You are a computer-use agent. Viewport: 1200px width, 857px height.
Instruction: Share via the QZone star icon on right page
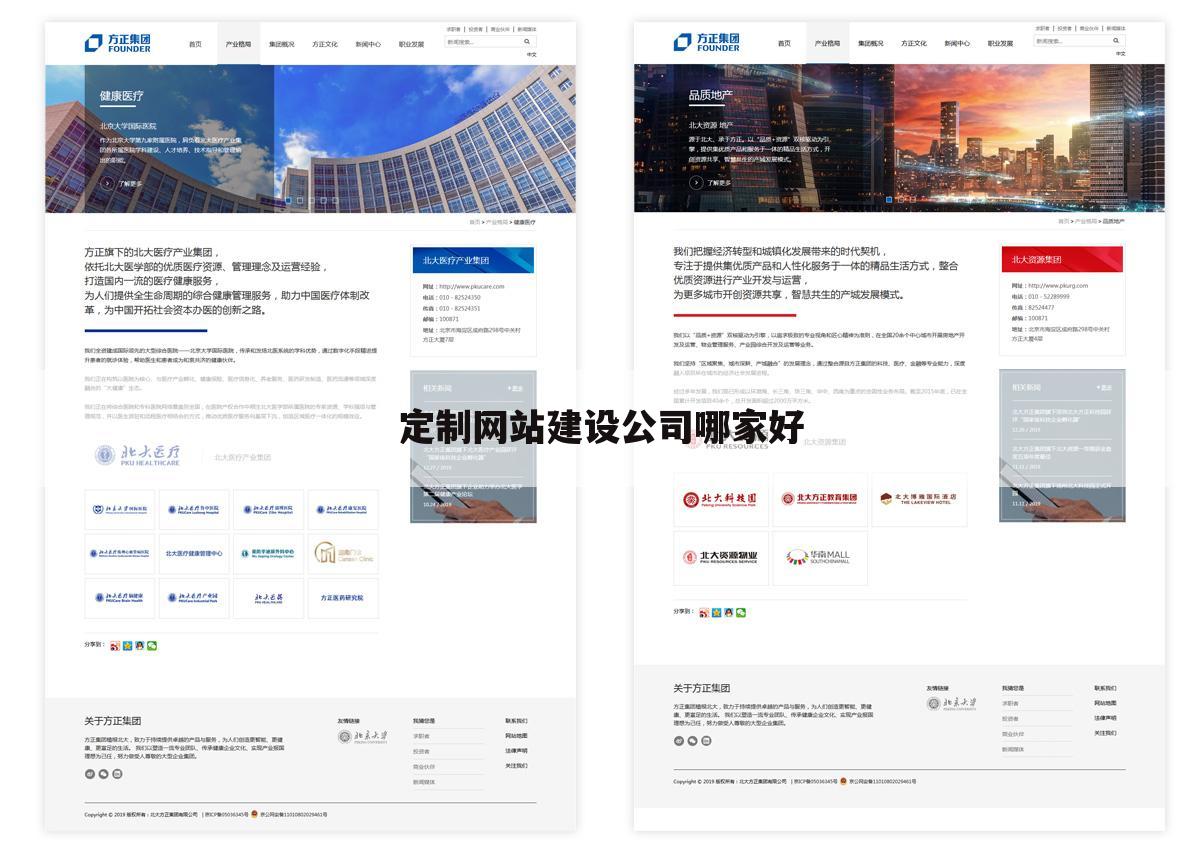[x=716, y=612]
